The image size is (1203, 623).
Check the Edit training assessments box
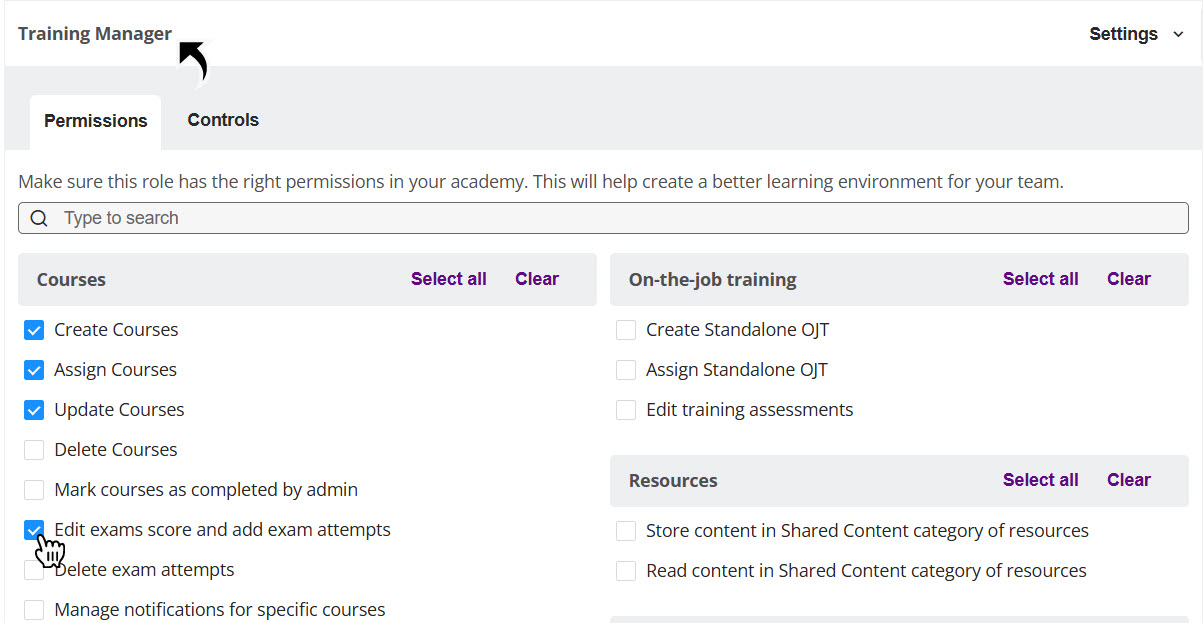pos(626,410)
